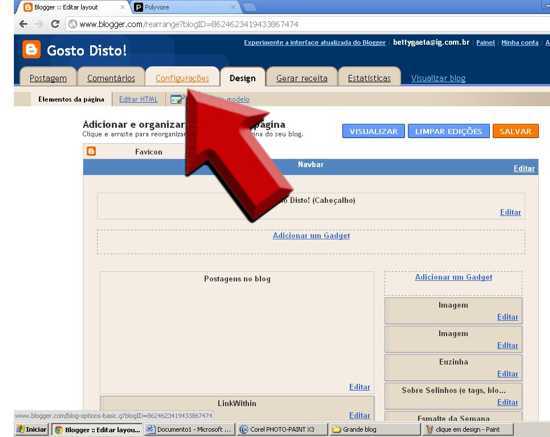Image resolution: width=550 pixels, height=437 pixels.
Task: Open the Postagem tab
Action: (x=48, y=78)
